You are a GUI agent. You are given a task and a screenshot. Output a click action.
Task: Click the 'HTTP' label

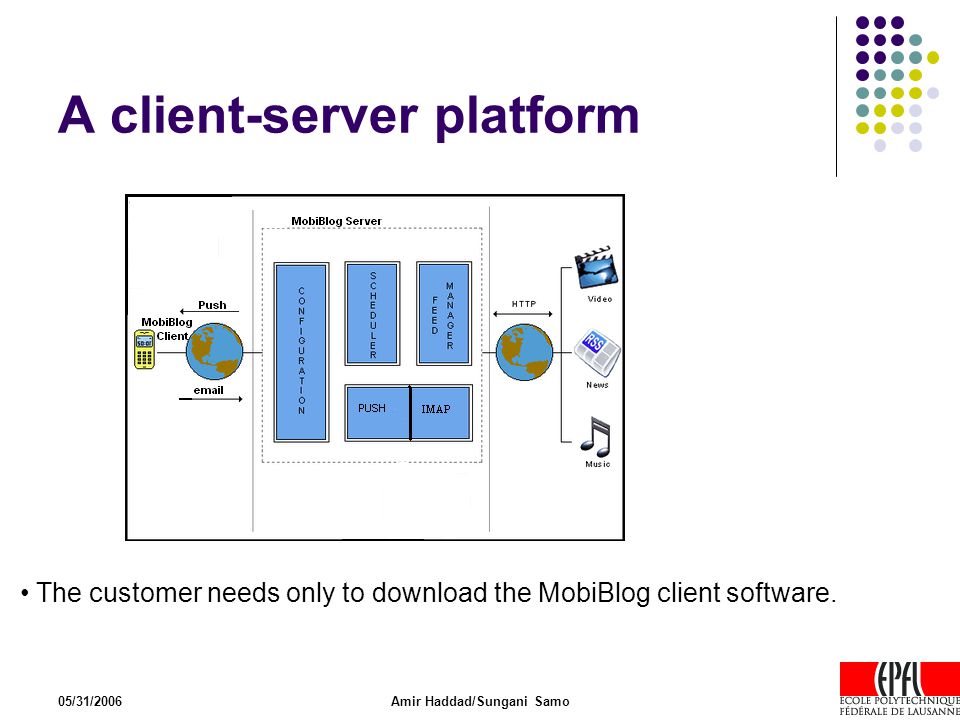[x=523, y=304]
